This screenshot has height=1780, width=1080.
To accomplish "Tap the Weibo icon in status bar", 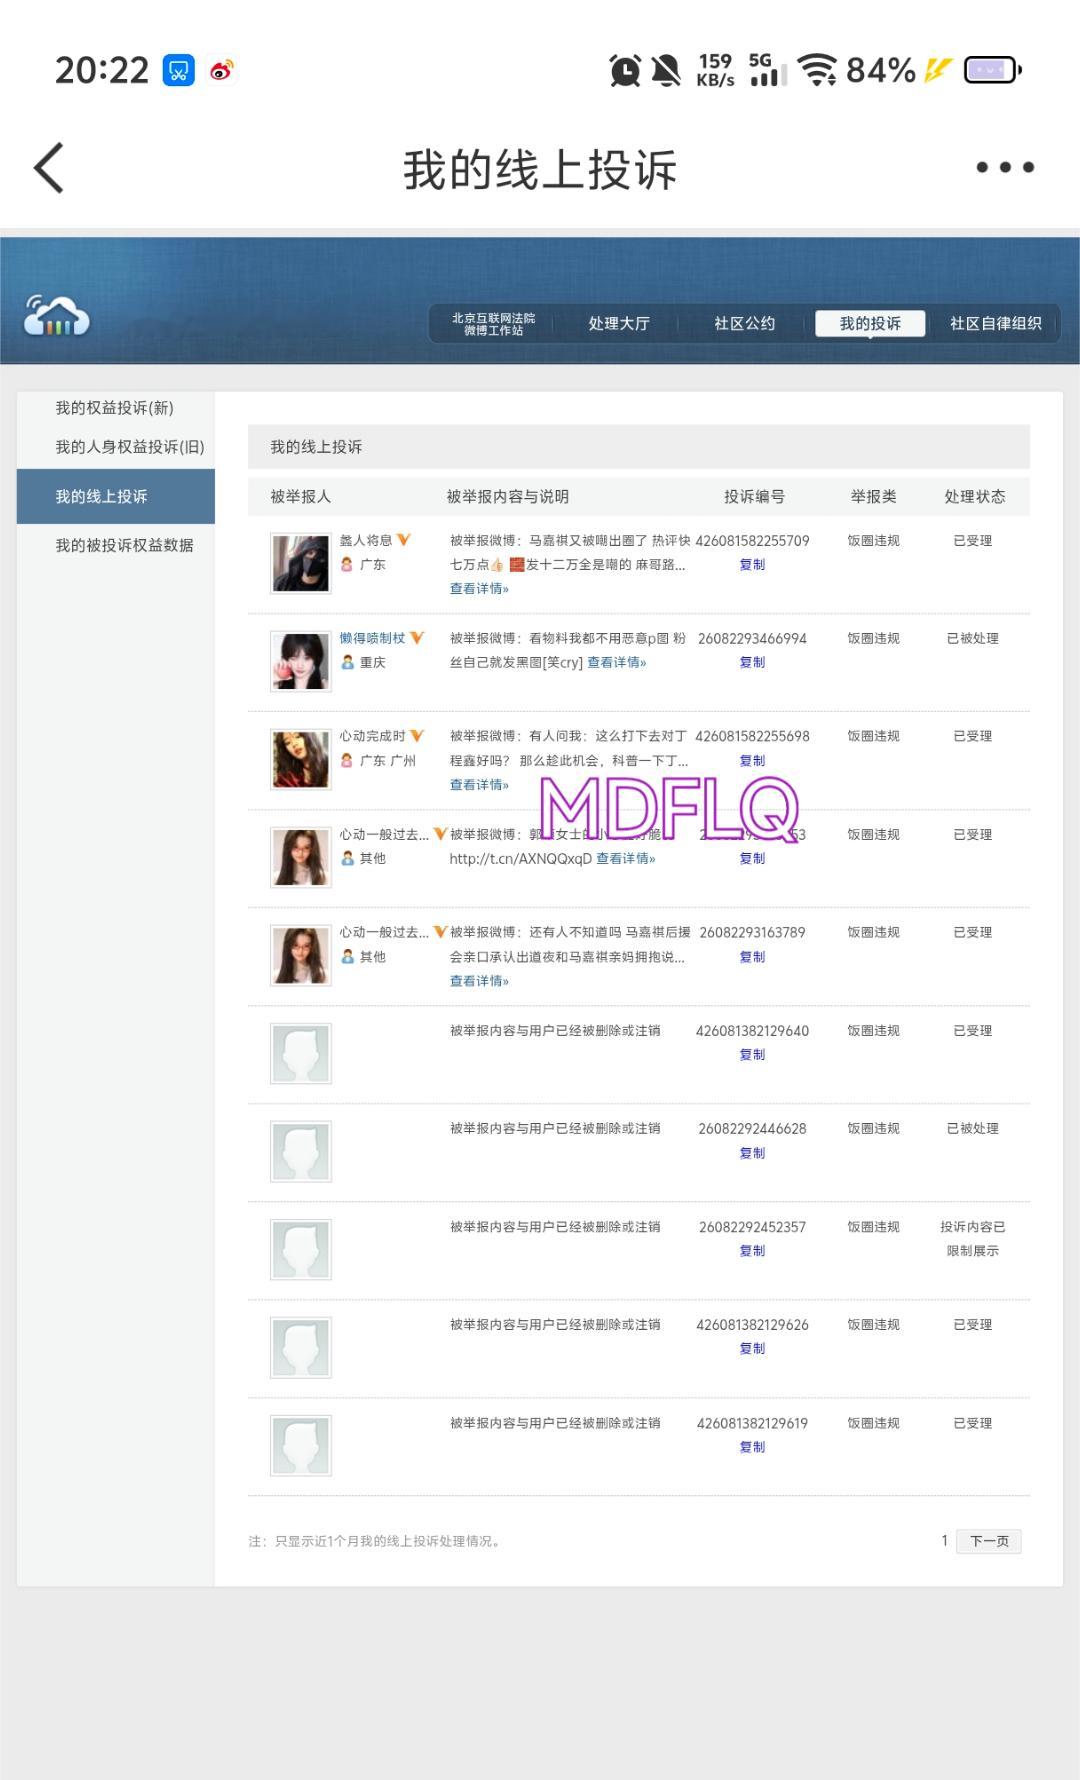I will click(x=222, y=70).
